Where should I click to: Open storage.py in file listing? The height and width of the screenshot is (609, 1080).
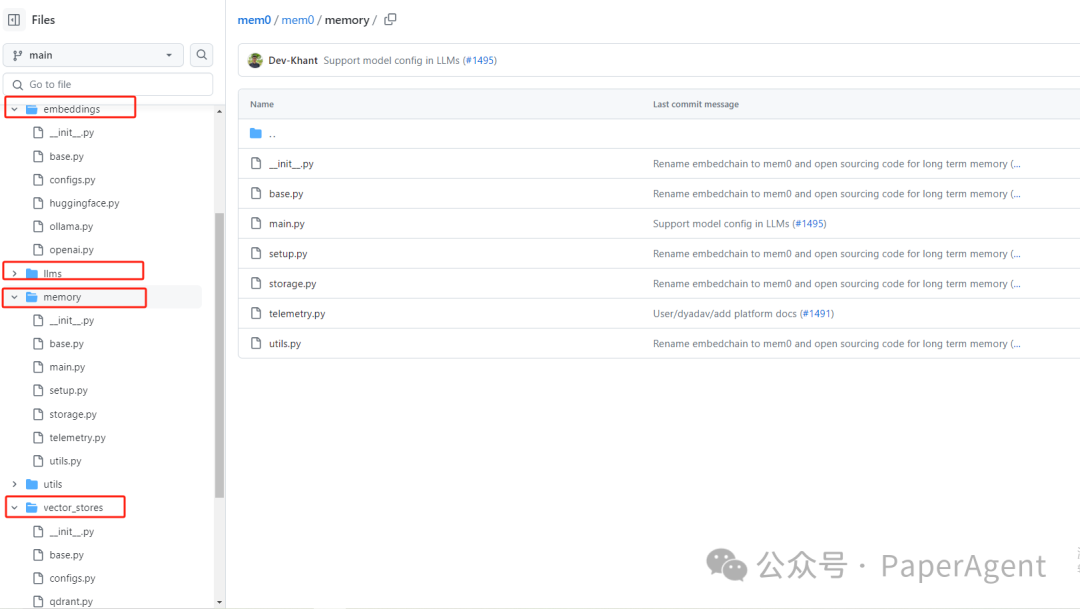tap(293, 284)
